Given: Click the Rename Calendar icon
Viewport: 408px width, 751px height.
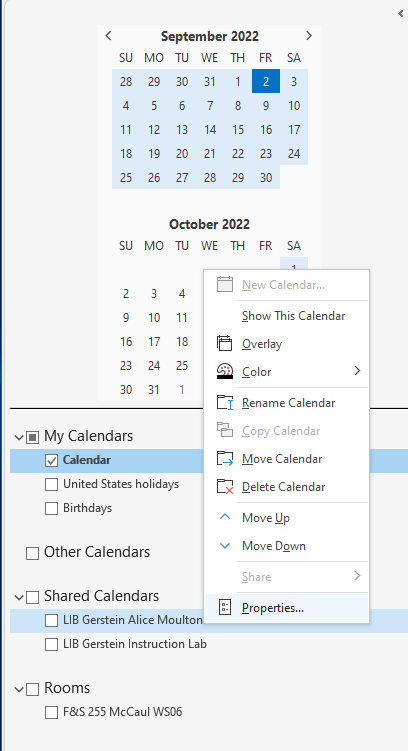Looking at the screenshot, I should point(225,402).
